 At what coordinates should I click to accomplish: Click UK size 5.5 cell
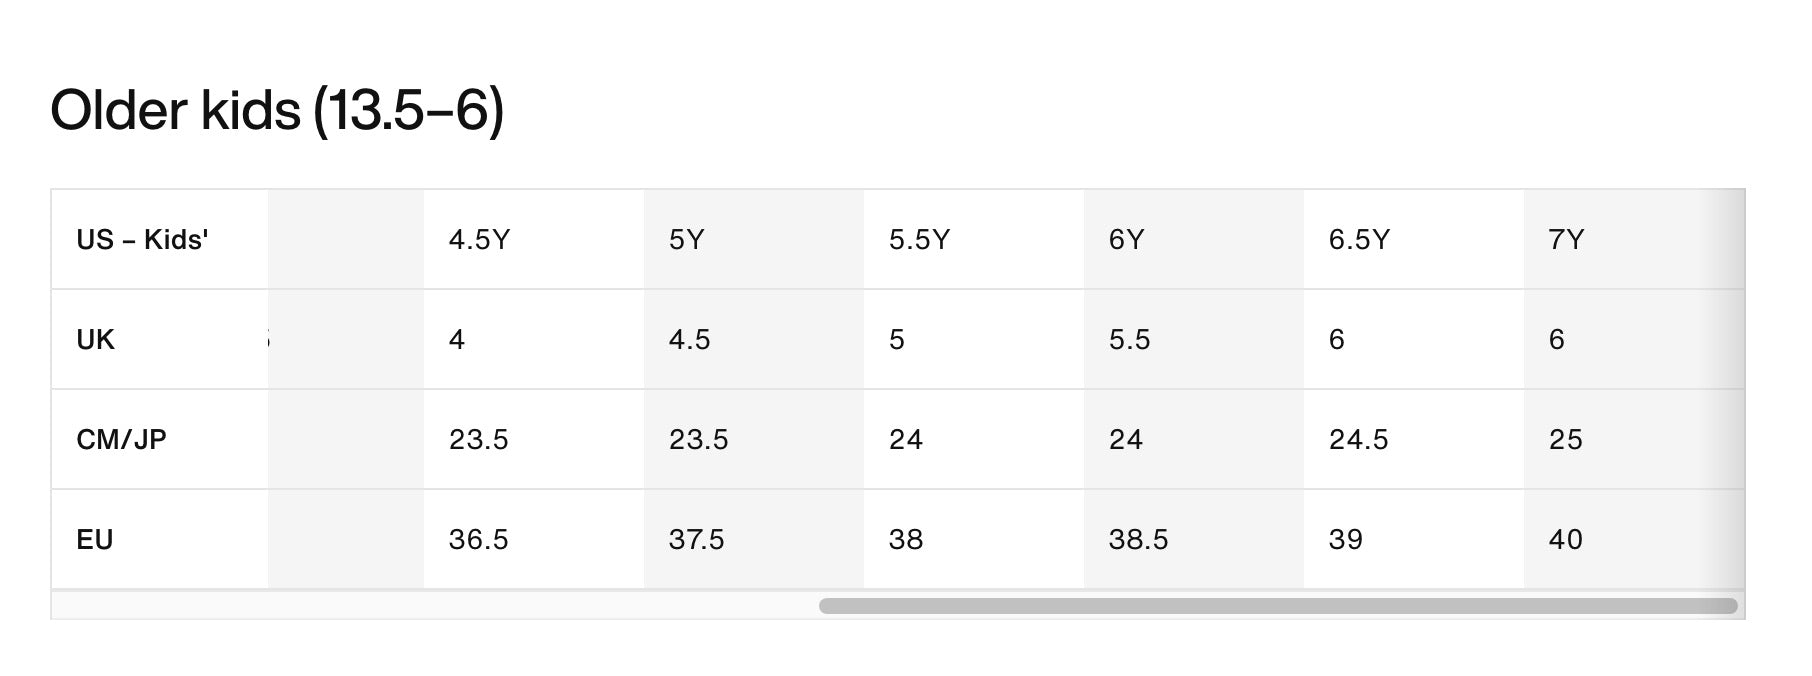pos(1130,340)
